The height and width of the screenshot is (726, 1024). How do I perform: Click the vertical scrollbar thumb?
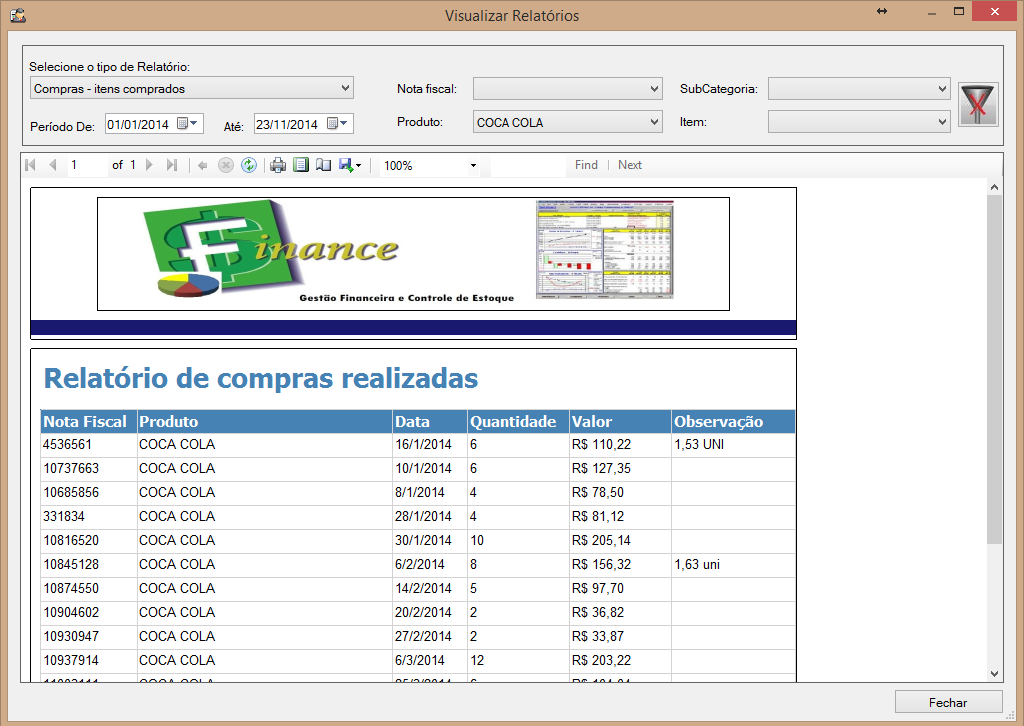click(994, 369)
